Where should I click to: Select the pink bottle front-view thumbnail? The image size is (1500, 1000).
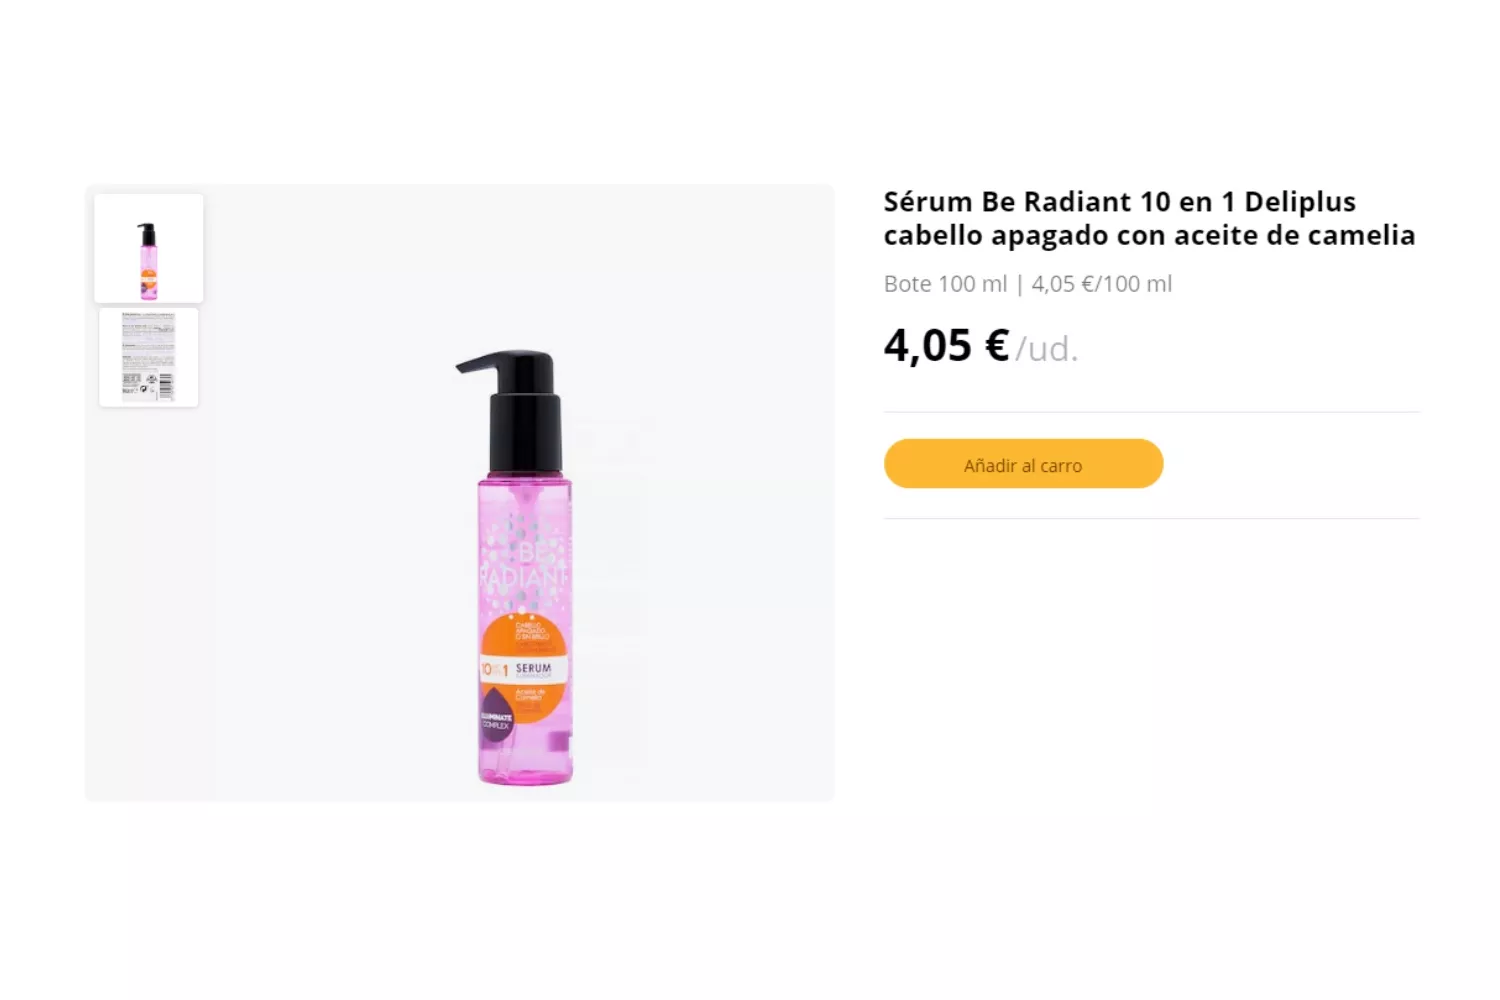point(149,248)
